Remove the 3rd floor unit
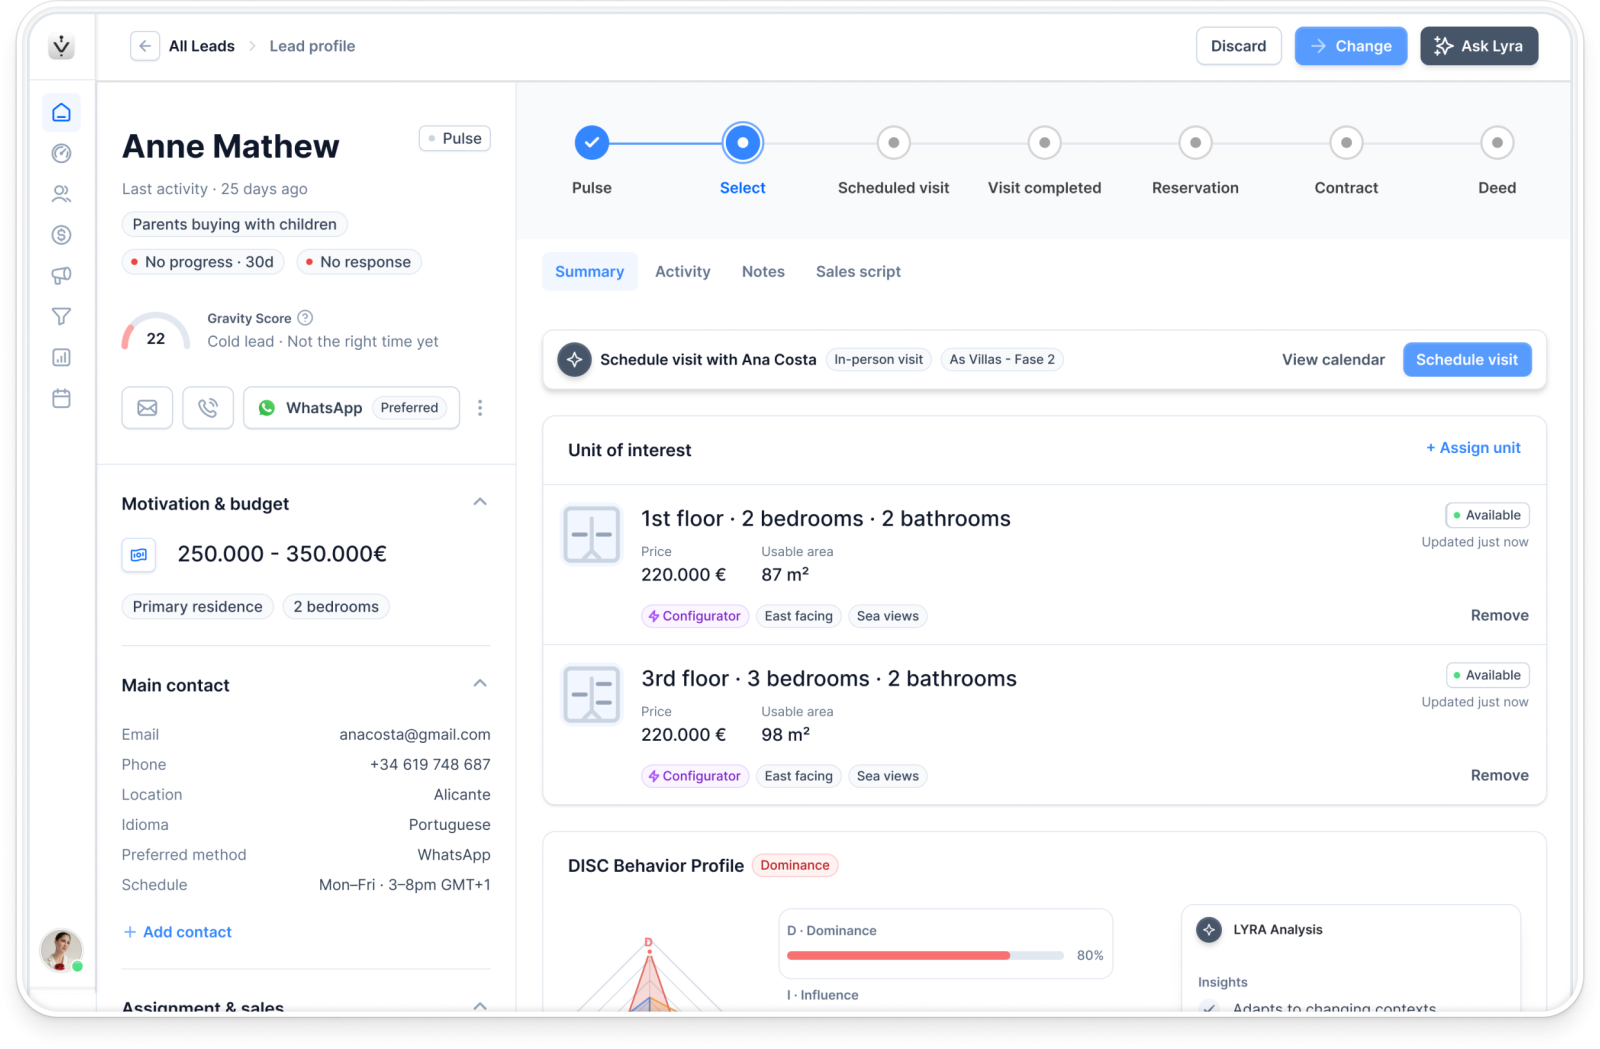The image size is (1600, 1049). 1499,776
